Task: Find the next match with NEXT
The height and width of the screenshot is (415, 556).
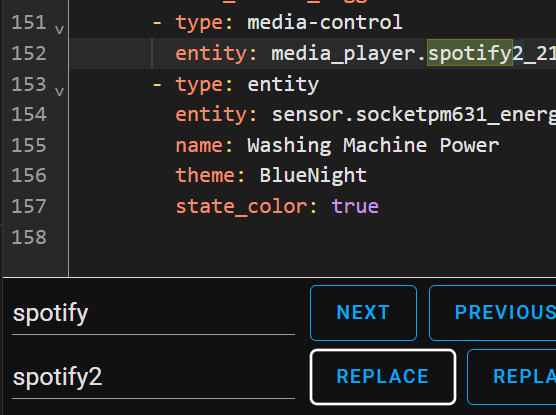Action: [x=363, y=313]
